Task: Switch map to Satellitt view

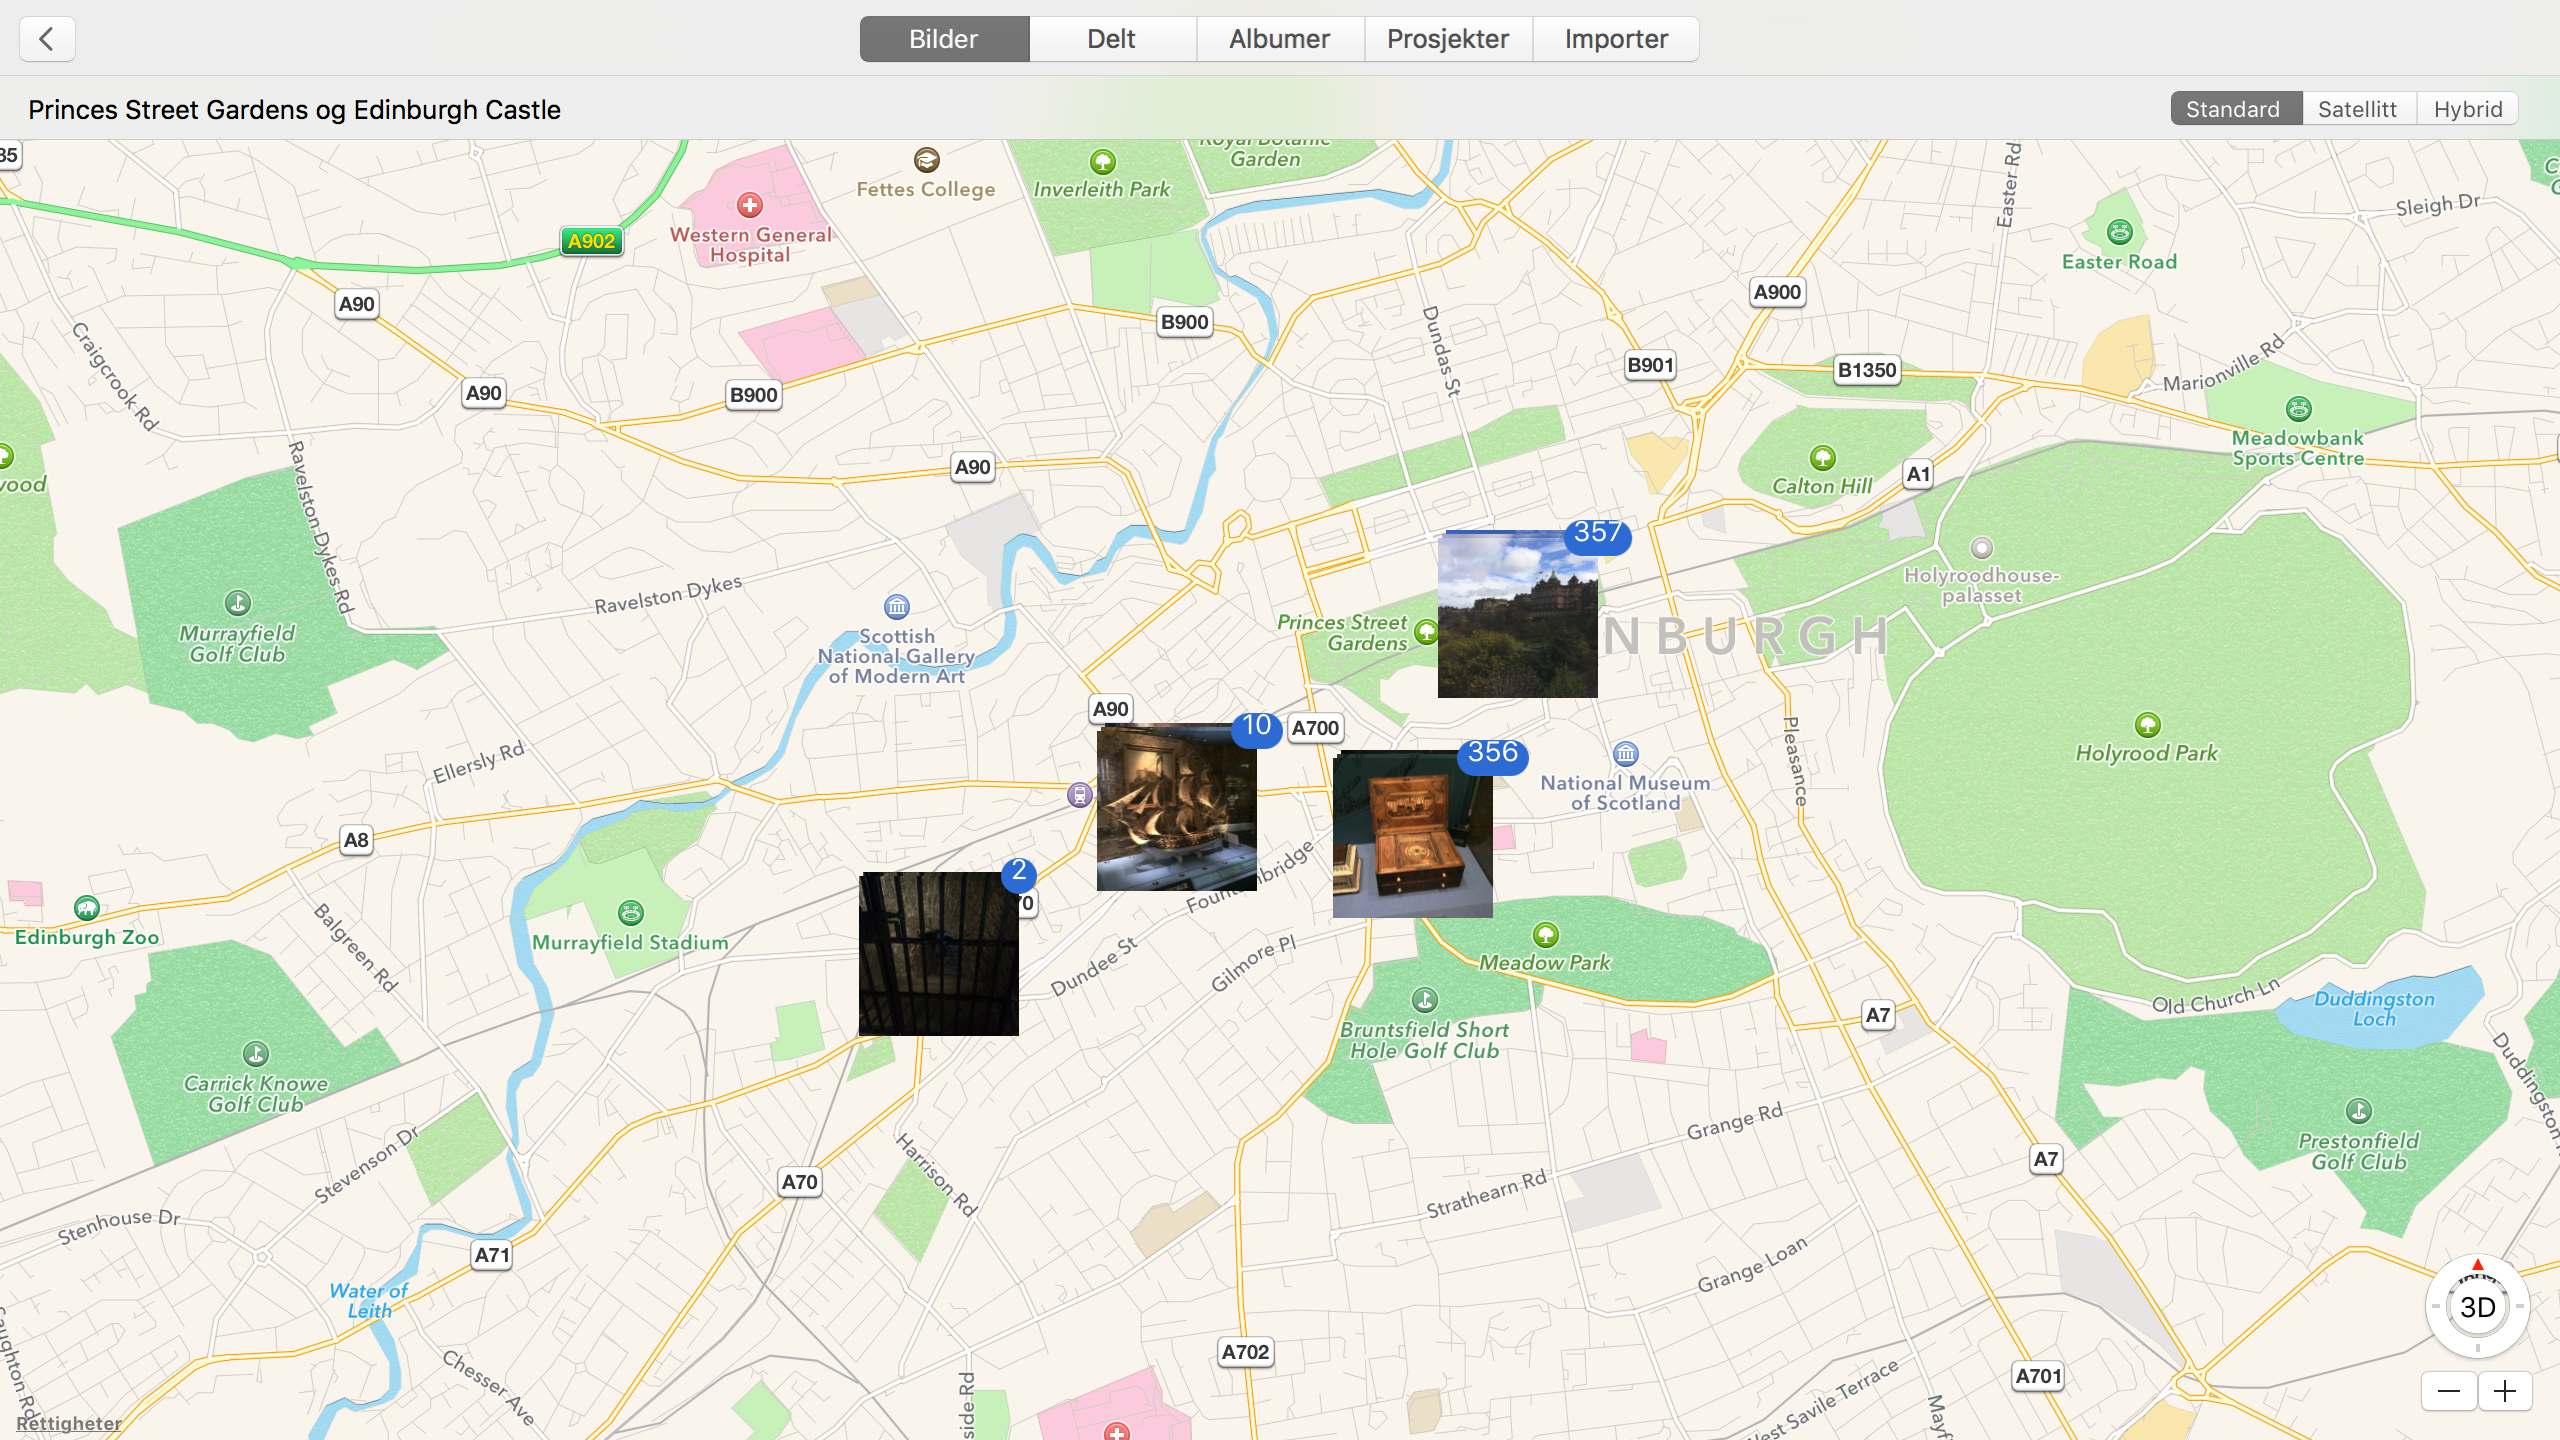Action: (x=2357, y=109)
